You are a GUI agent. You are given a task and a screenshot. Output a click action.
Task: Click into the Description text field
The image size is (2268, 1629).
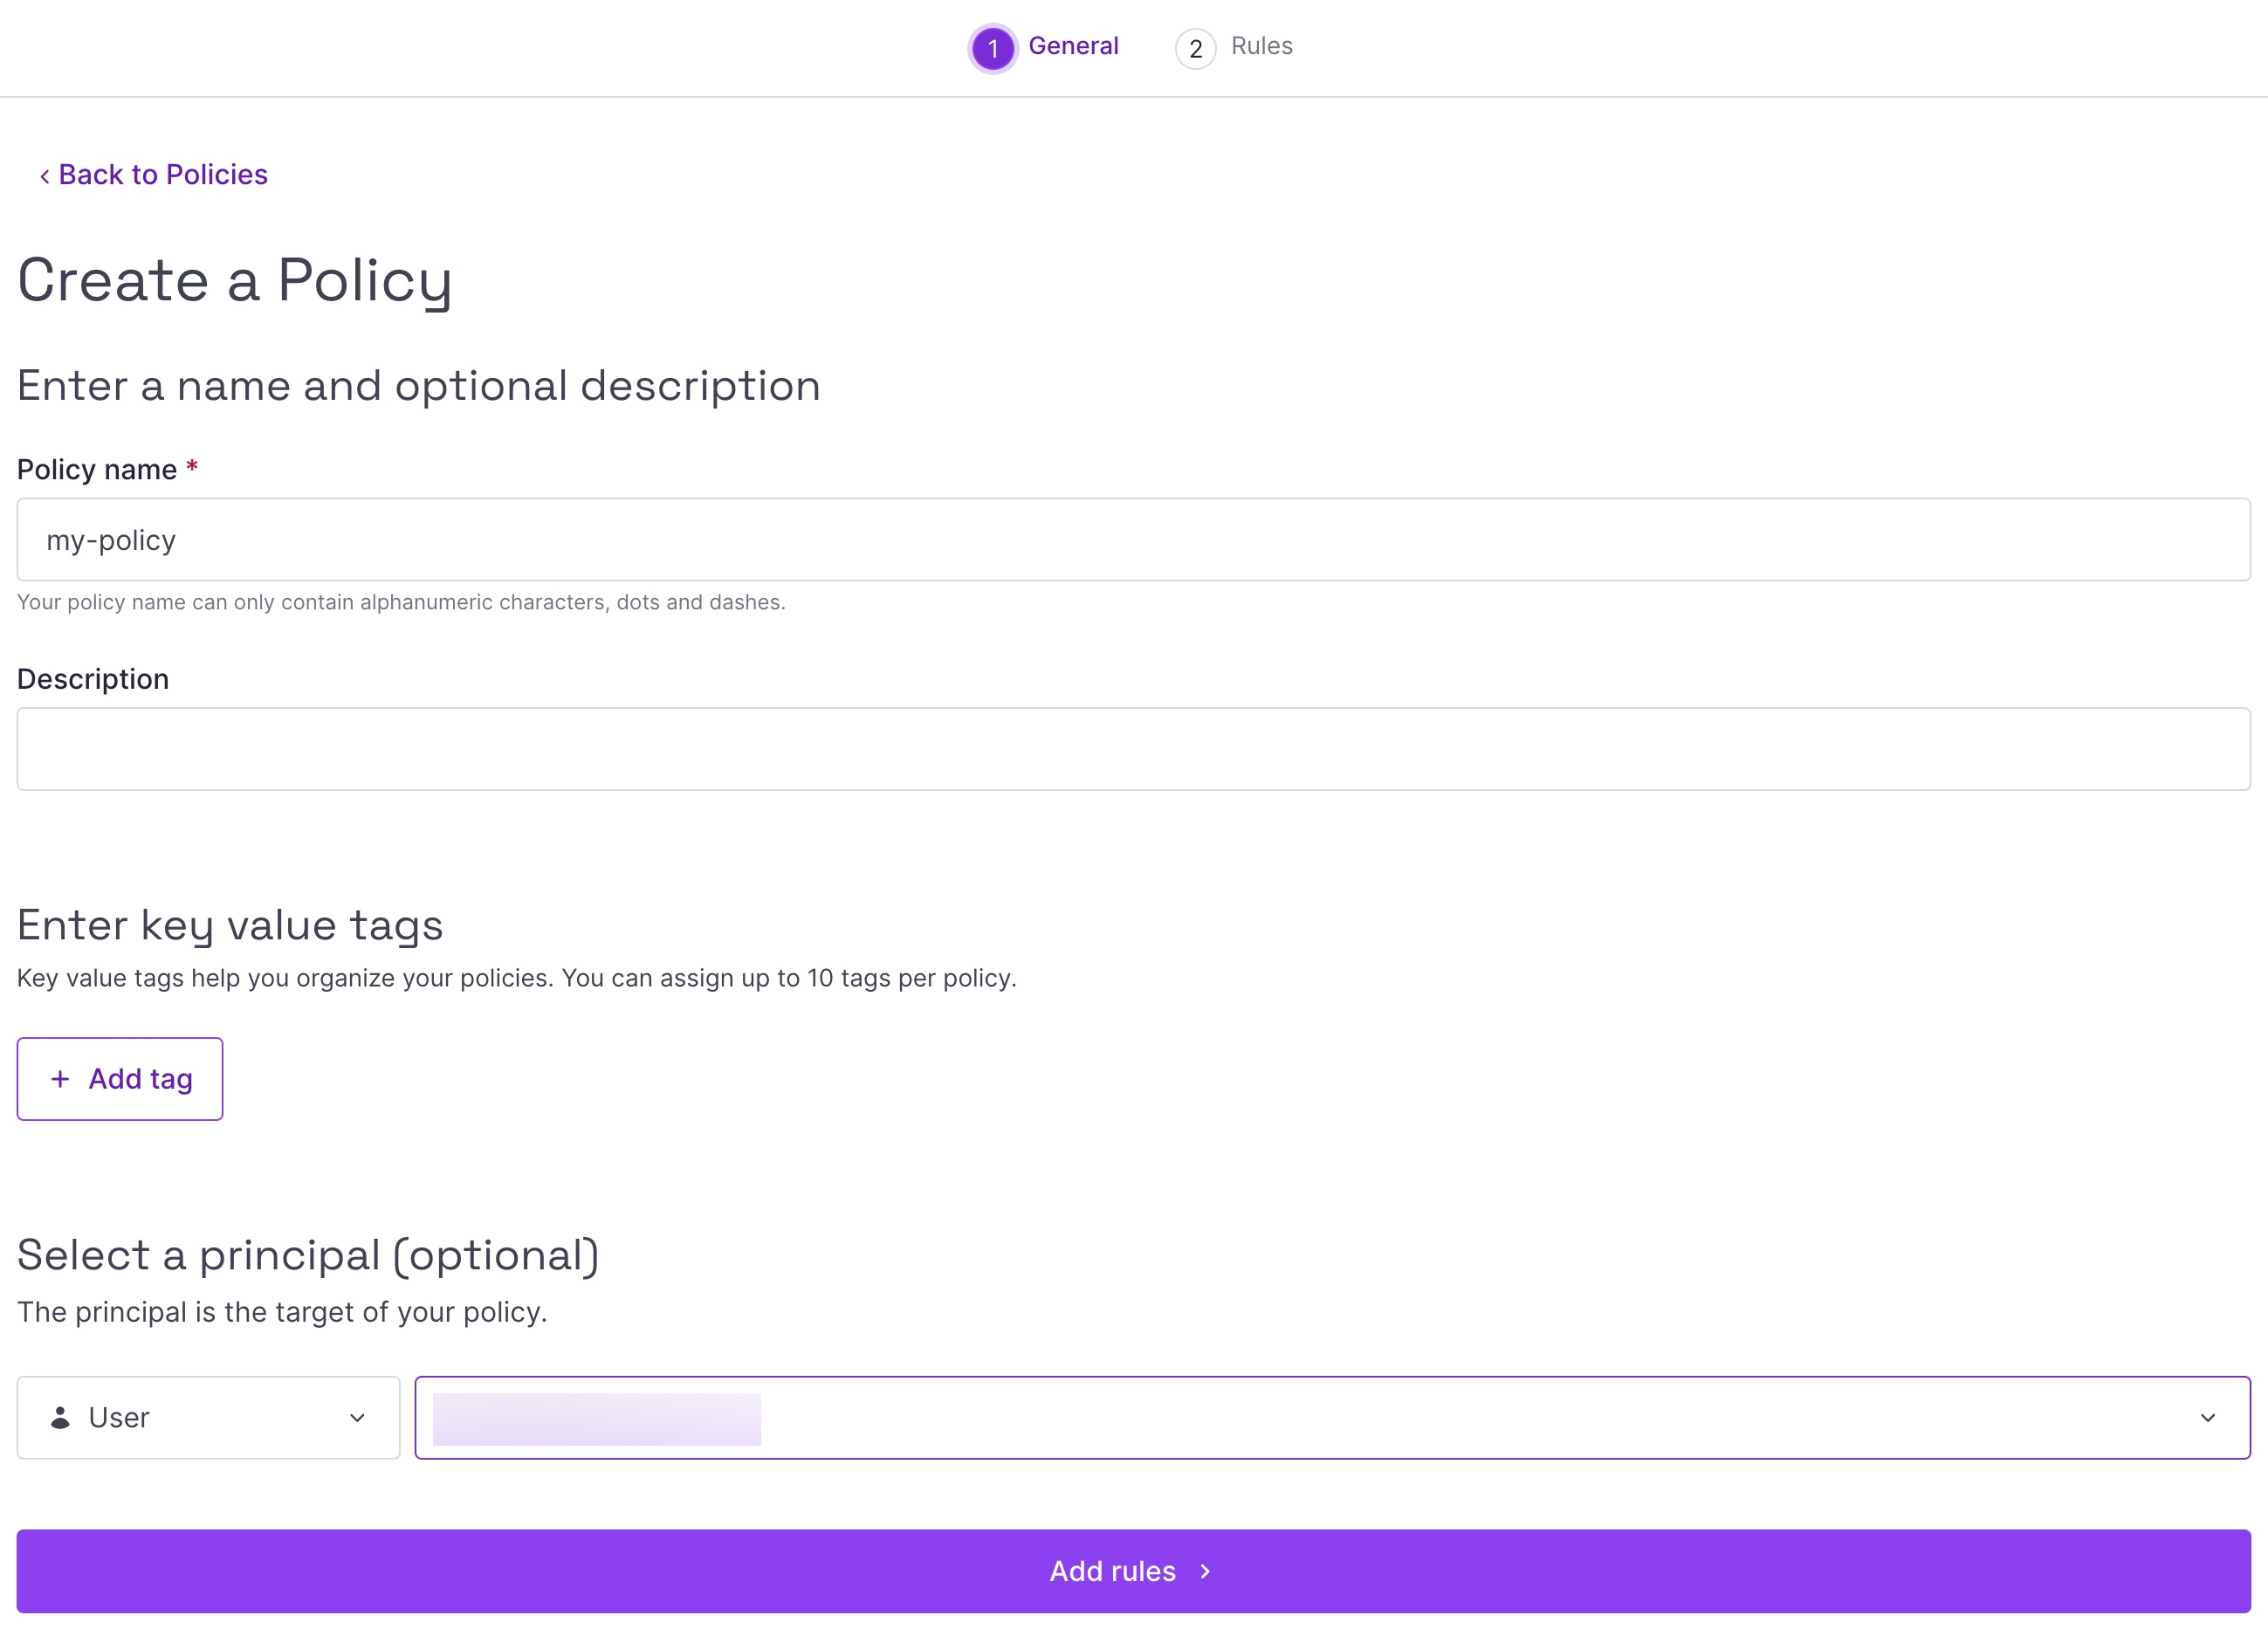pos(1133,749)
